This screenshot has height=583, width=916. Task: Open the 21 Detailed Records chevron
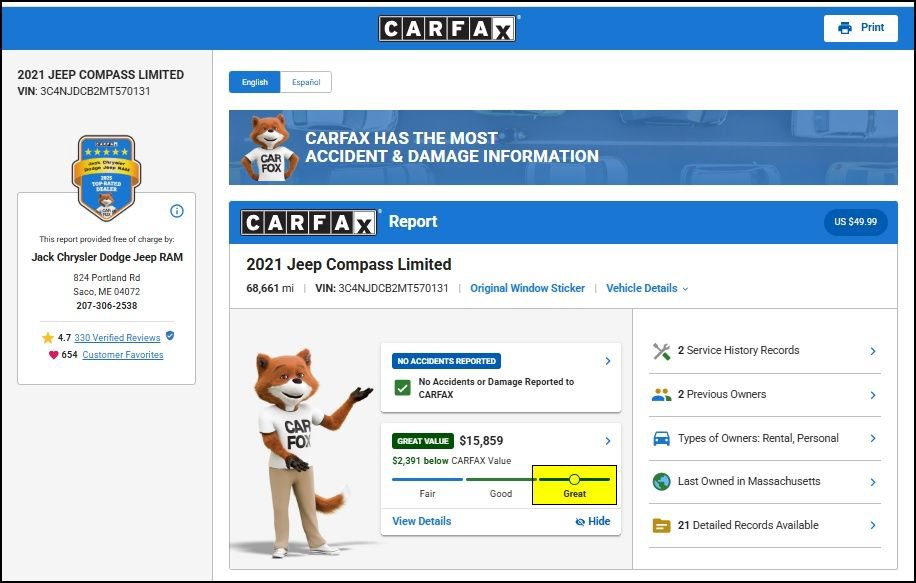click(x=873, y=525)
